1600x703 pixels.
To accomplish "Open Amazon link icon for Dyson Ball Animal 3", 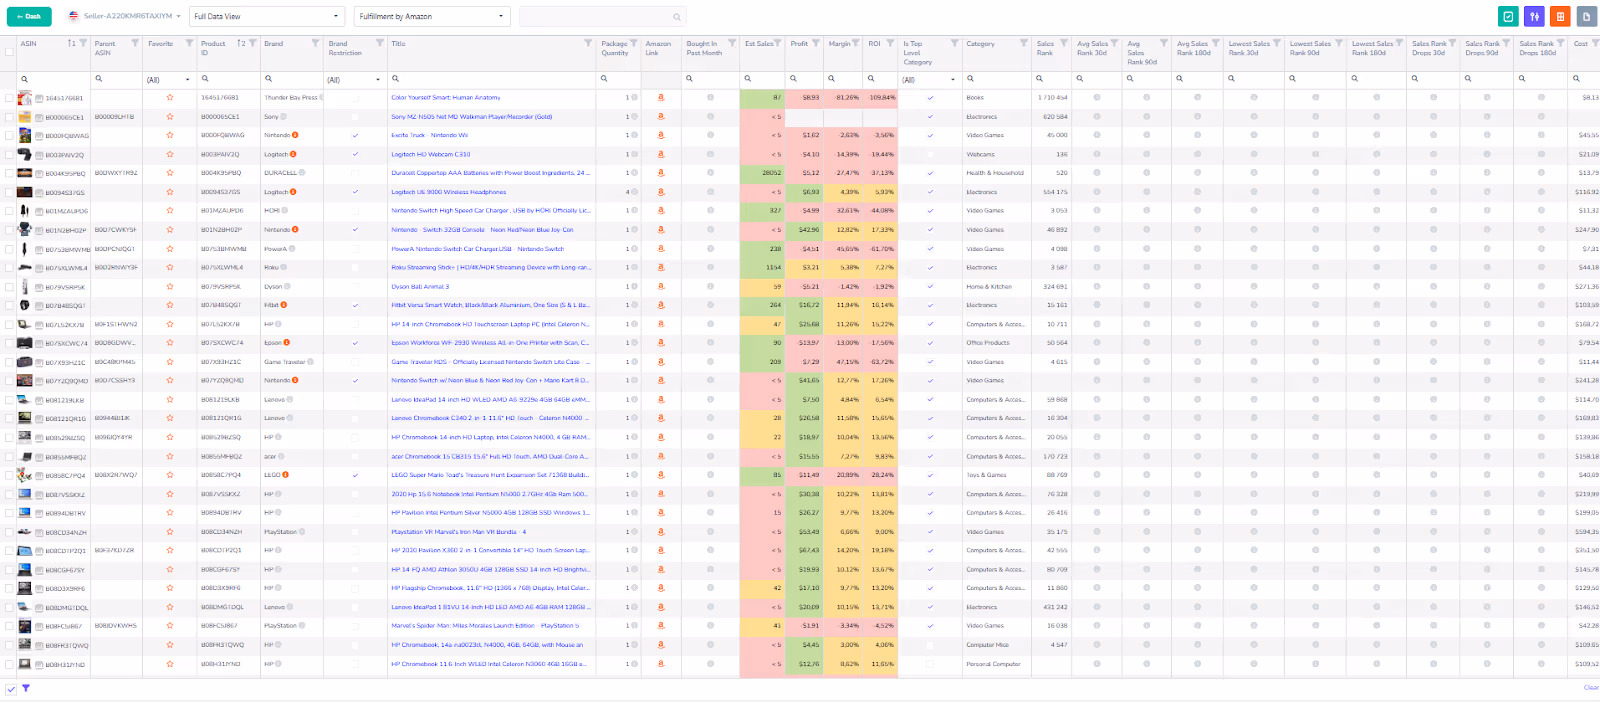I will point(660,286).
